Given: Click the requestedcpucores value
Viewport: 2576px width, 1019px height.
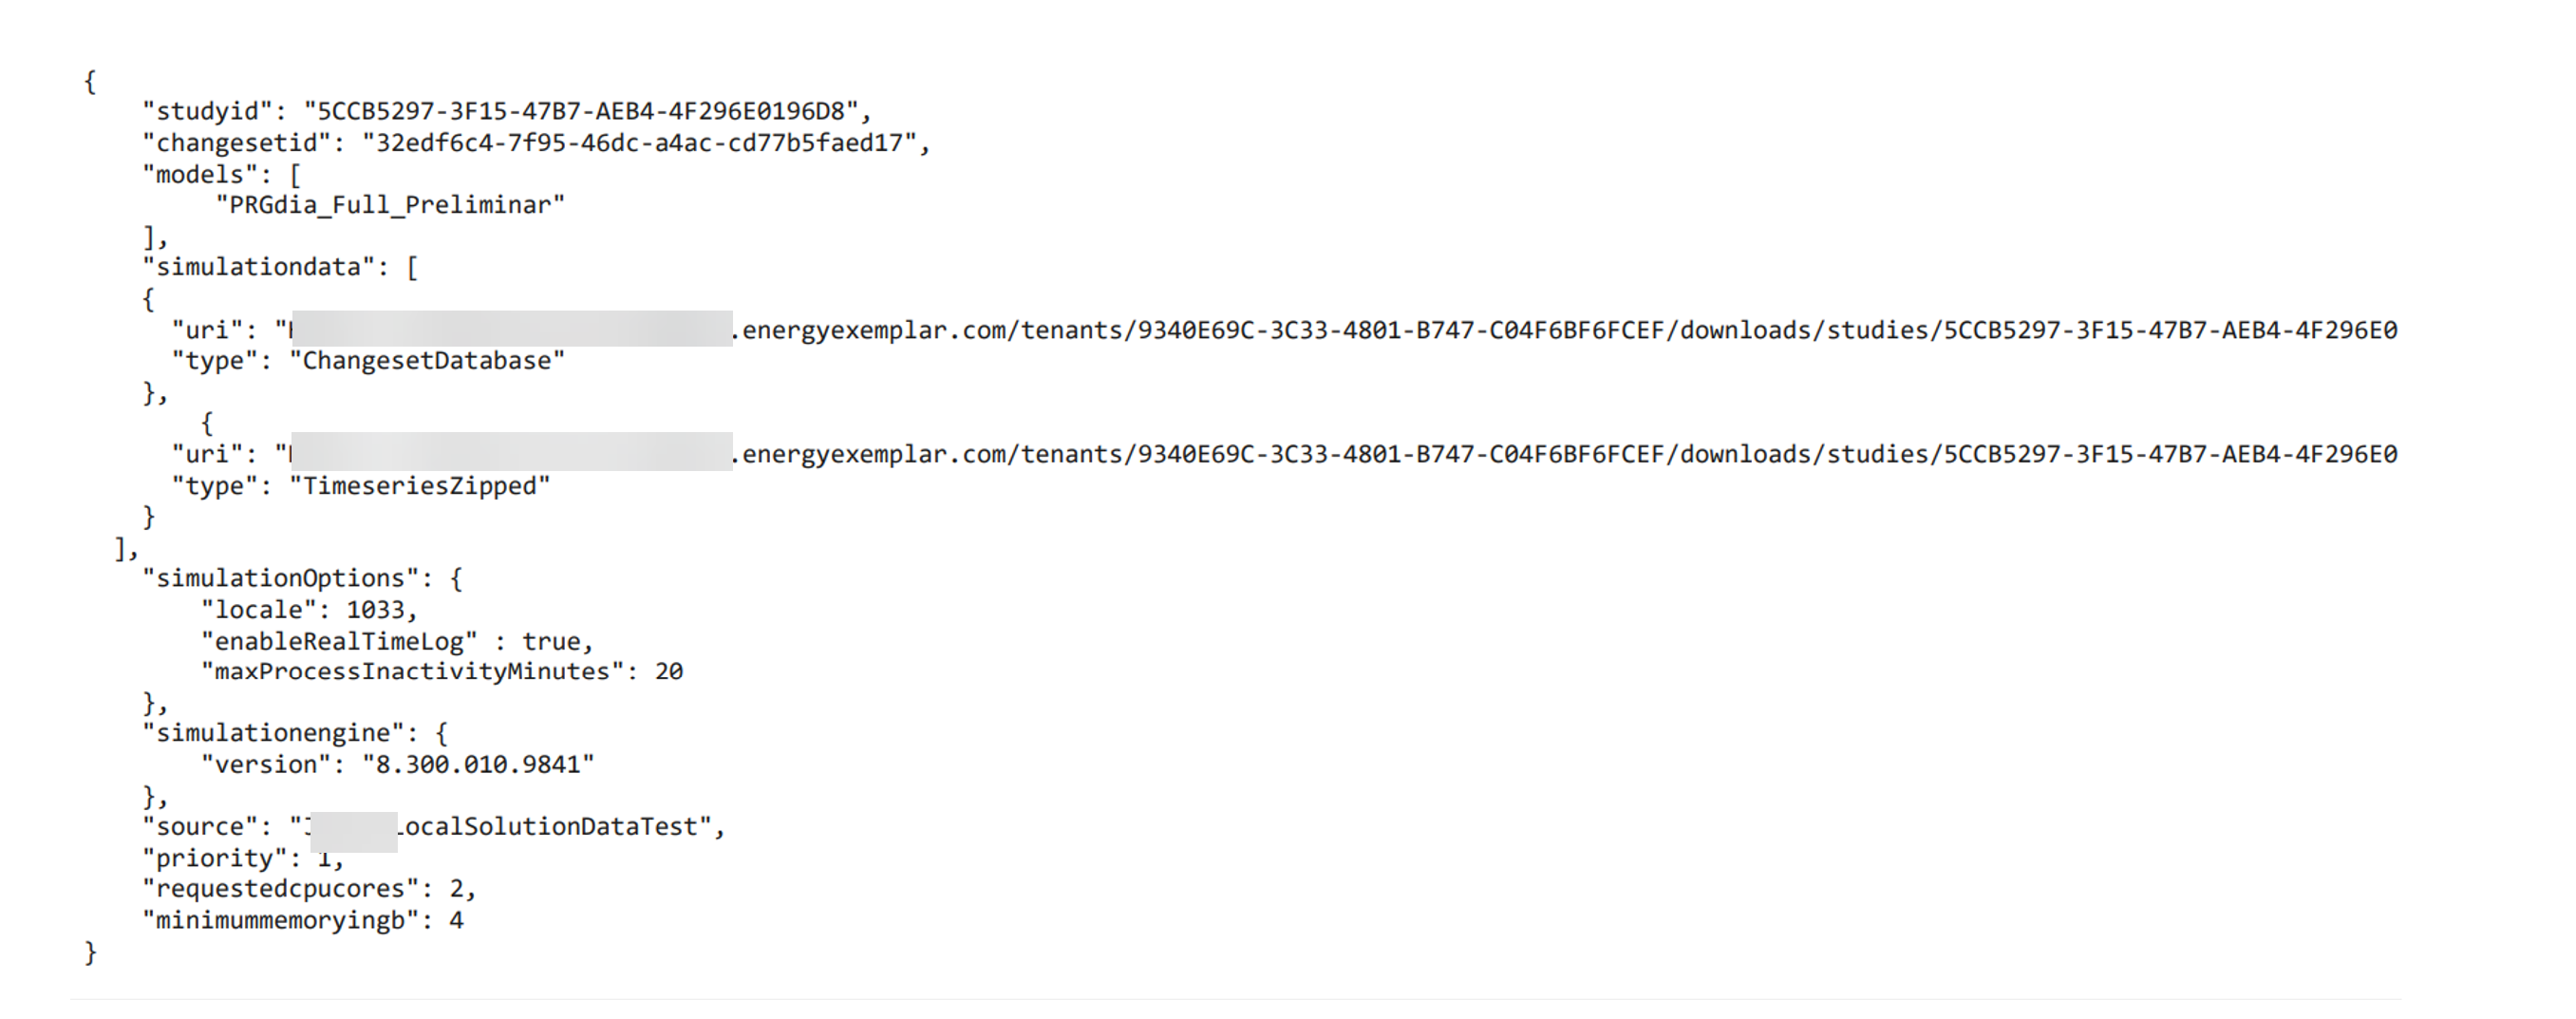Looking at the screenshot, I should point(456,889).
